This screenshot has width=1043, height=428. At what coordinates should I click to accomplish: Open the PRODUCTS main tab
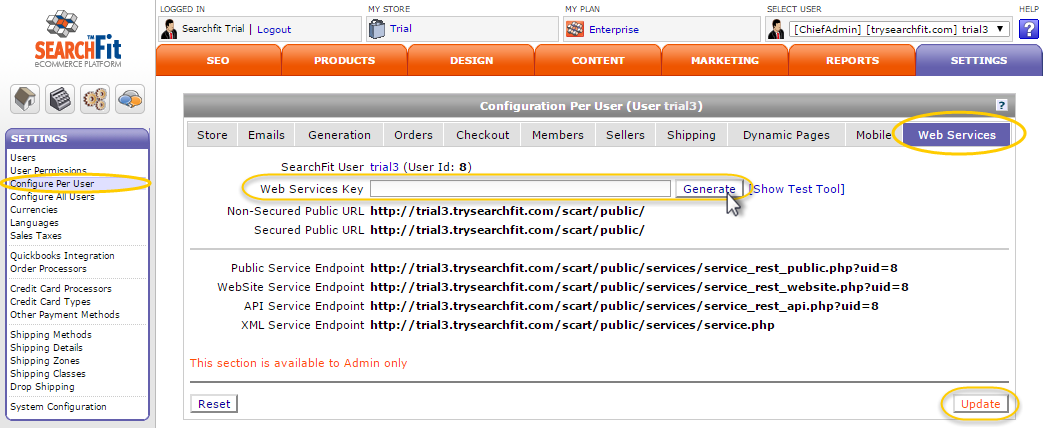[x=345, y=61]
